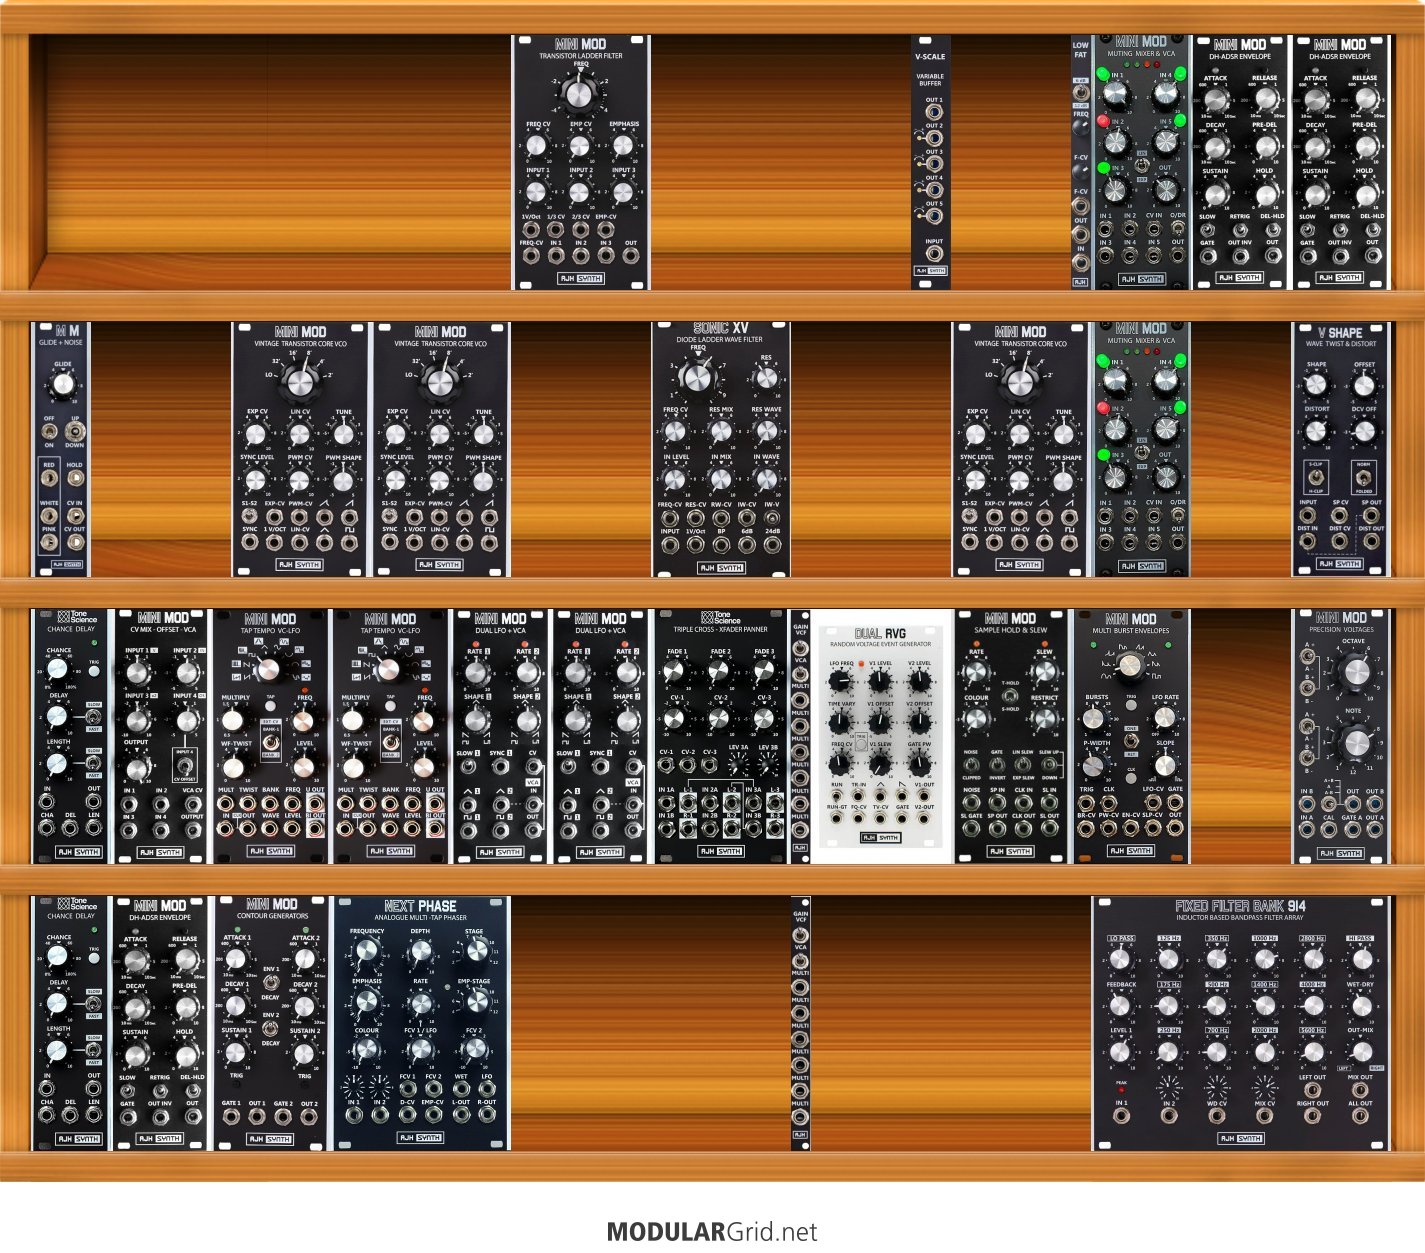The height and width of the screenshot is (1253, 1425).
Task: Click the 'NEXT PHASE' module title
Action: 420,906
